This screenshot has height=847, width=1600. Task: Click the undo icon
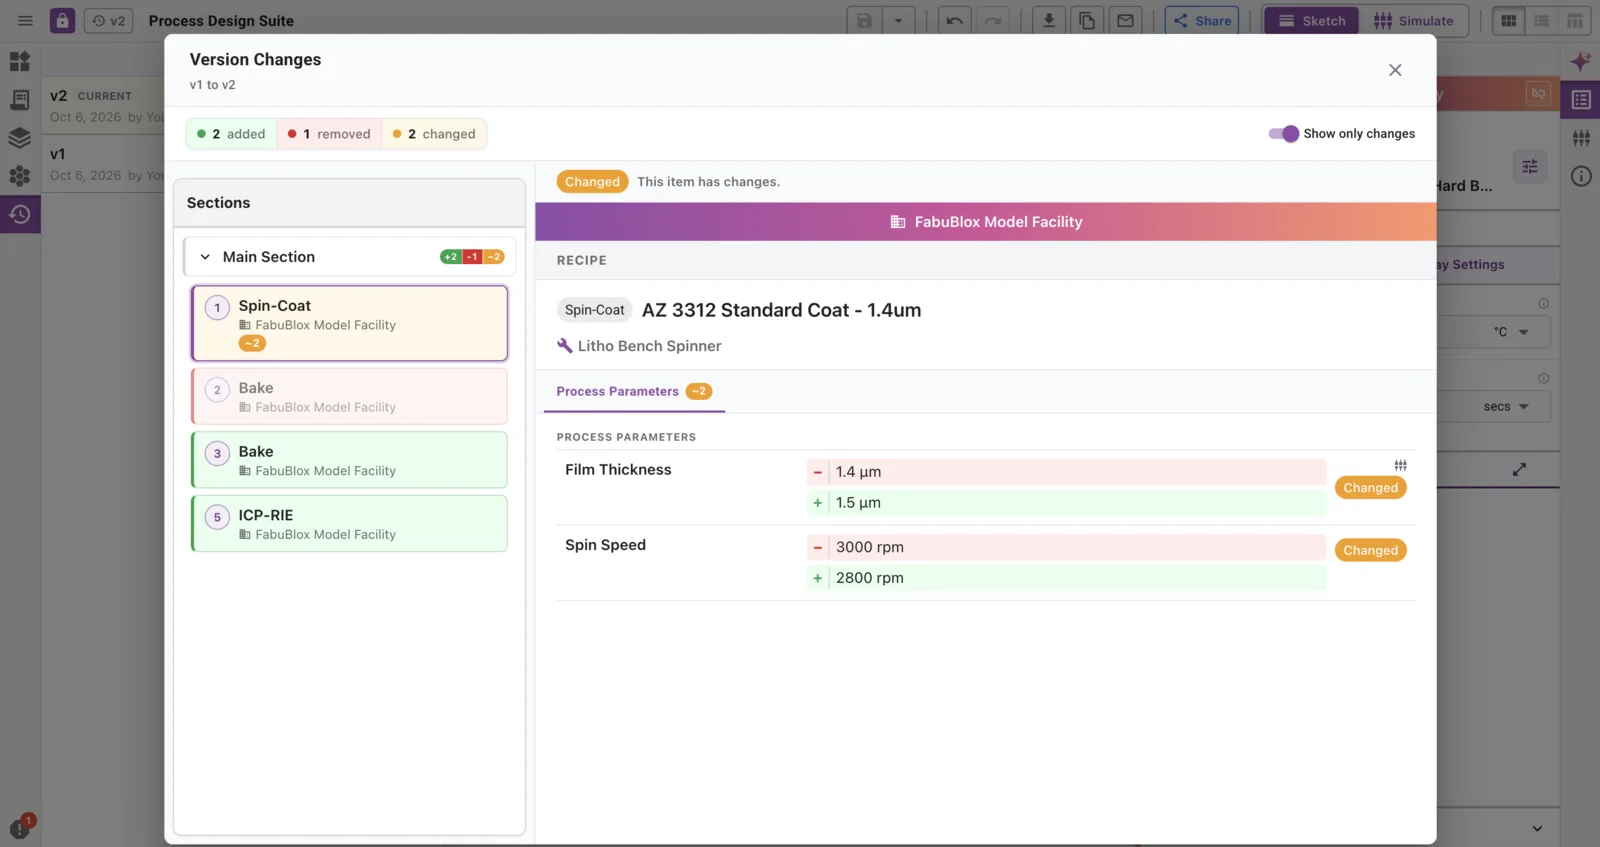point(954,20)
